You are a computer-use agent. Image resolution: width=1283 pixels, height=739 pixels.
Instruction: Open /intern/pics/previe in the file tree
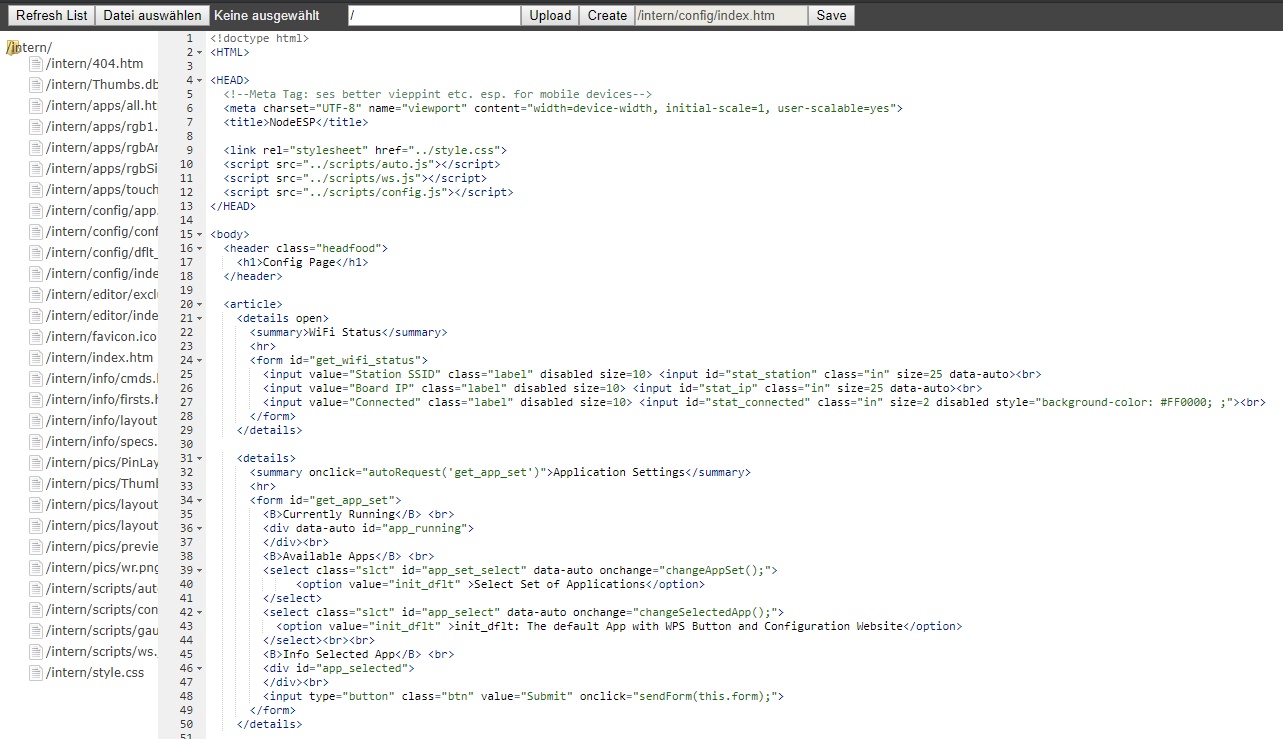(102, 547)
